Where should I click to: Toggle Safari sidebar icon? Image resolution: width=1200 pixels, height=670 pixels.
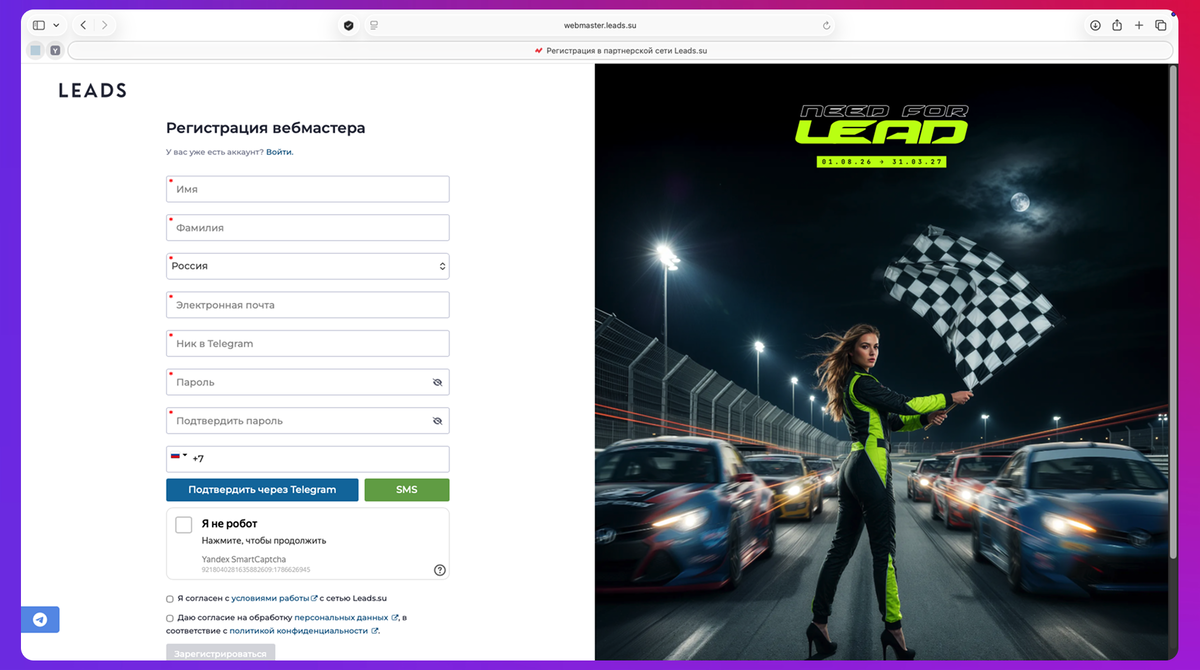(39, 25)
